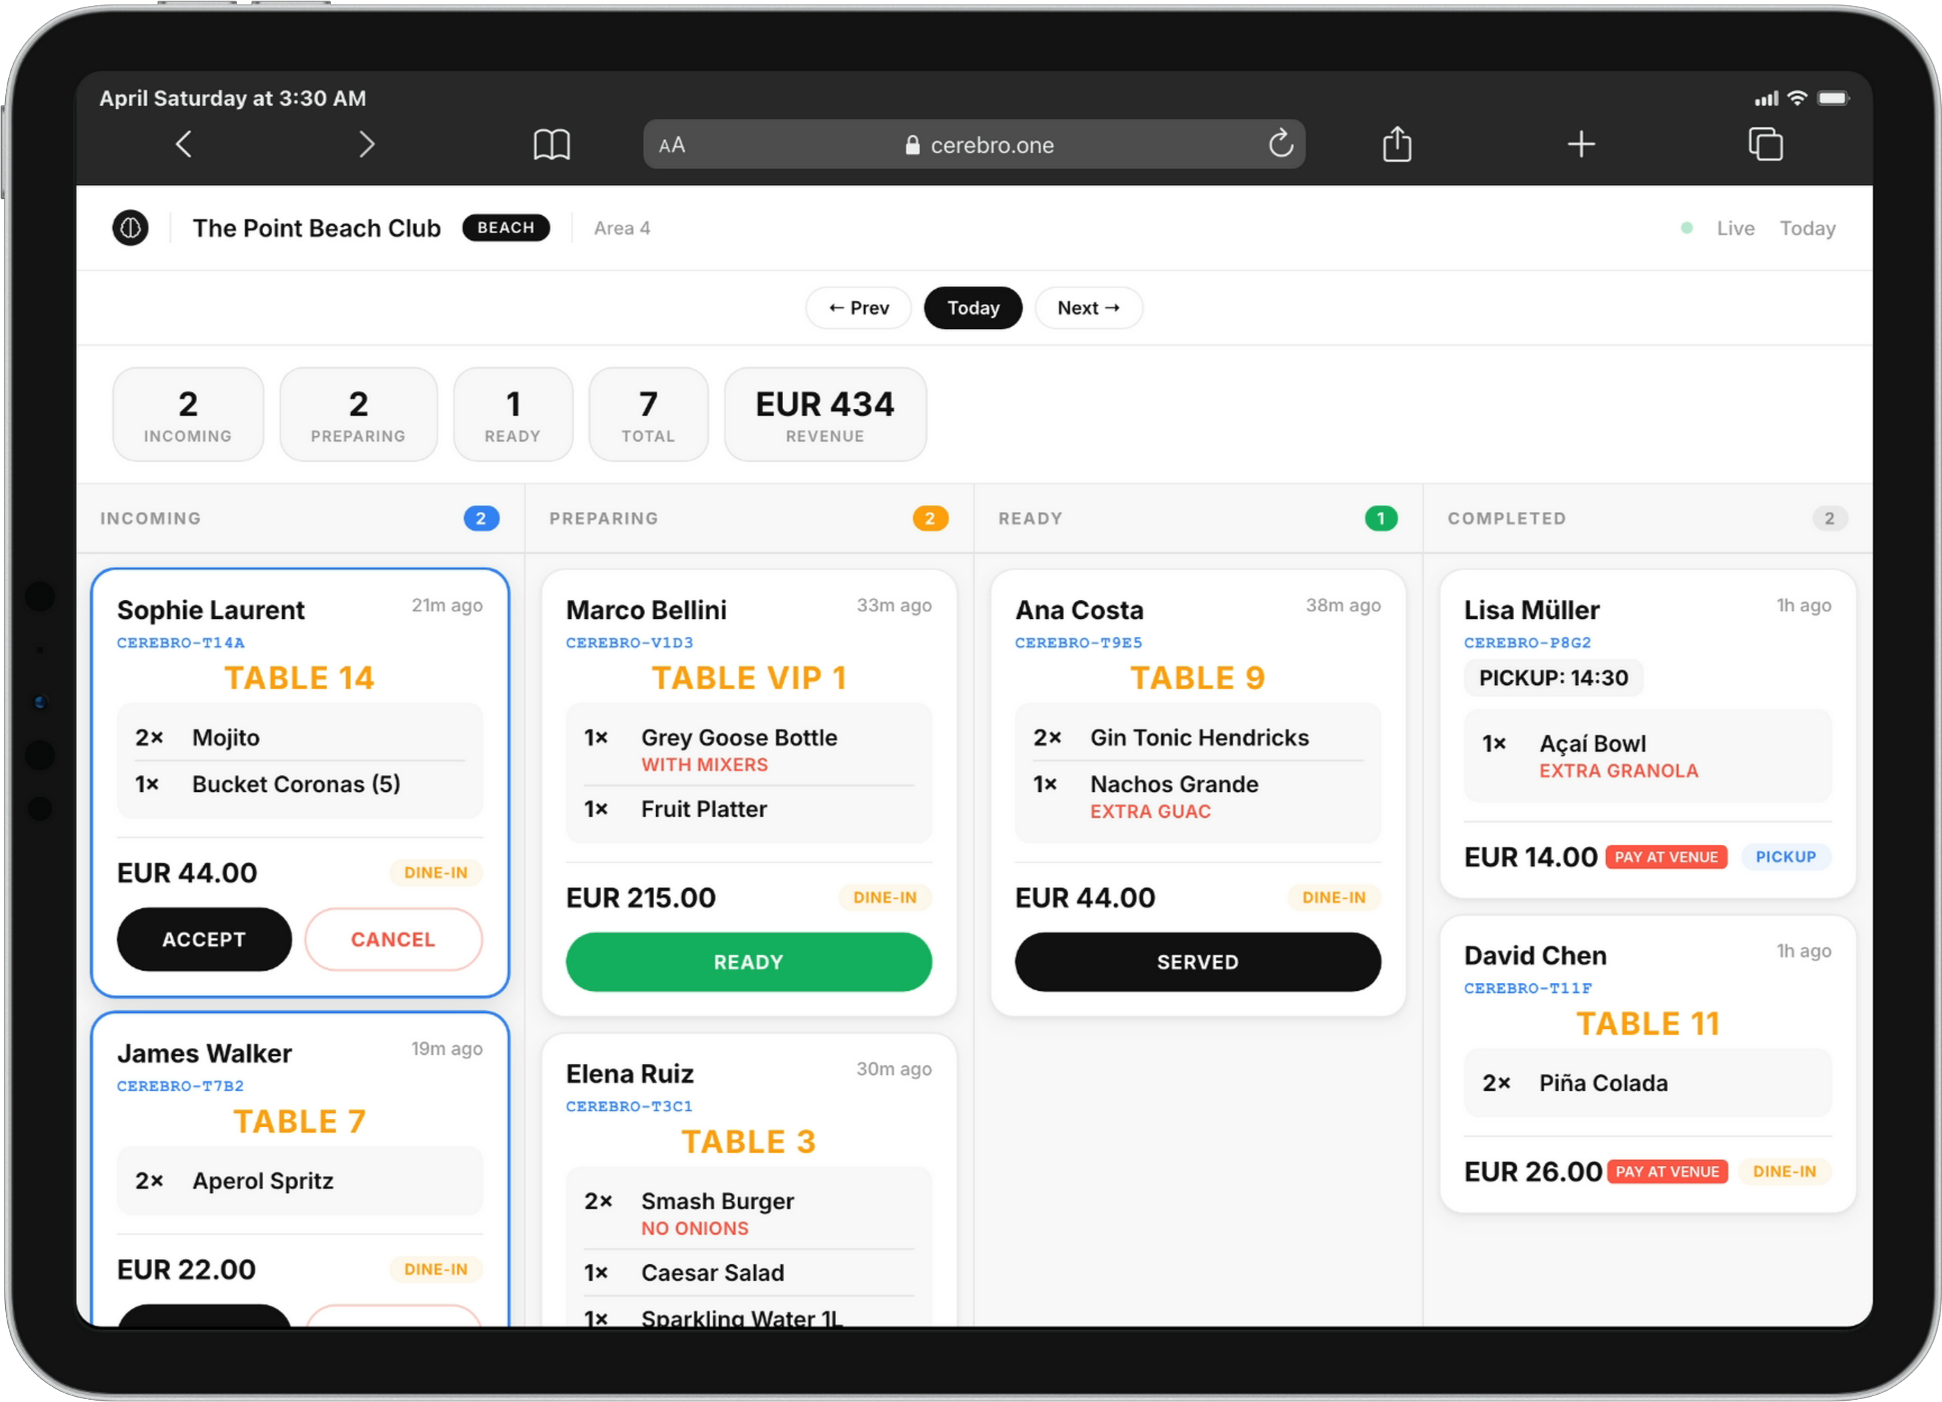This screenshot has height=1402, width=1942.
Task: Mark Marco Bellini's order as Ready
Action: tap(748, 961)
